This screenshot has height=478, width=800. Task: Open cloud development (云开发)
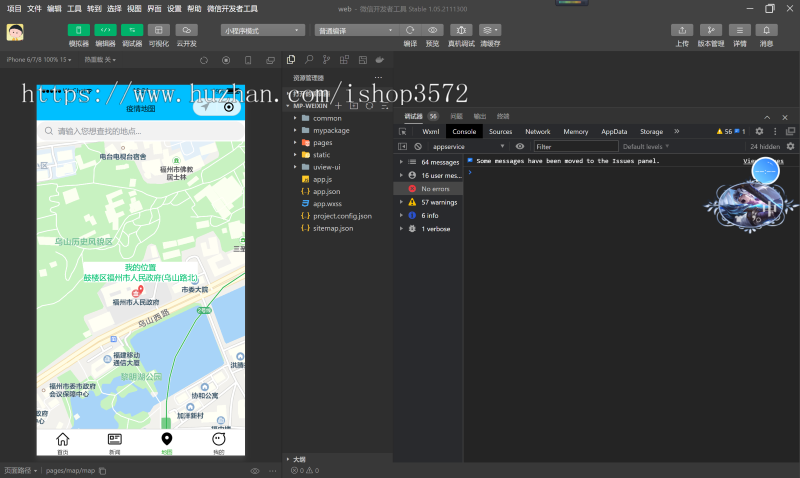[x=186, y=30]
